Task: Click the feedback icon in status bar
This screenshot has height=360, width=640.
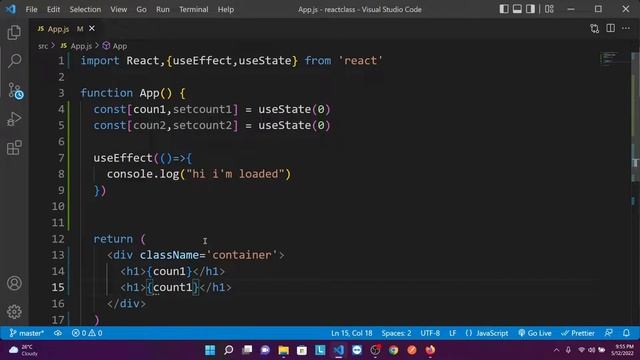Action: (x=609, y=333)
